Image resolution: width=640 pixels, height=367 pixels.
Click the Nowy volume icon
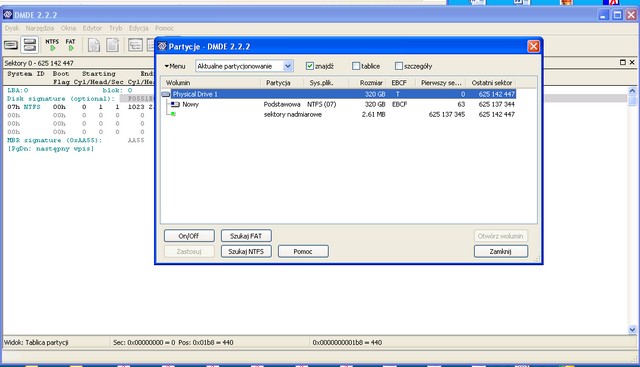(176, 105)
